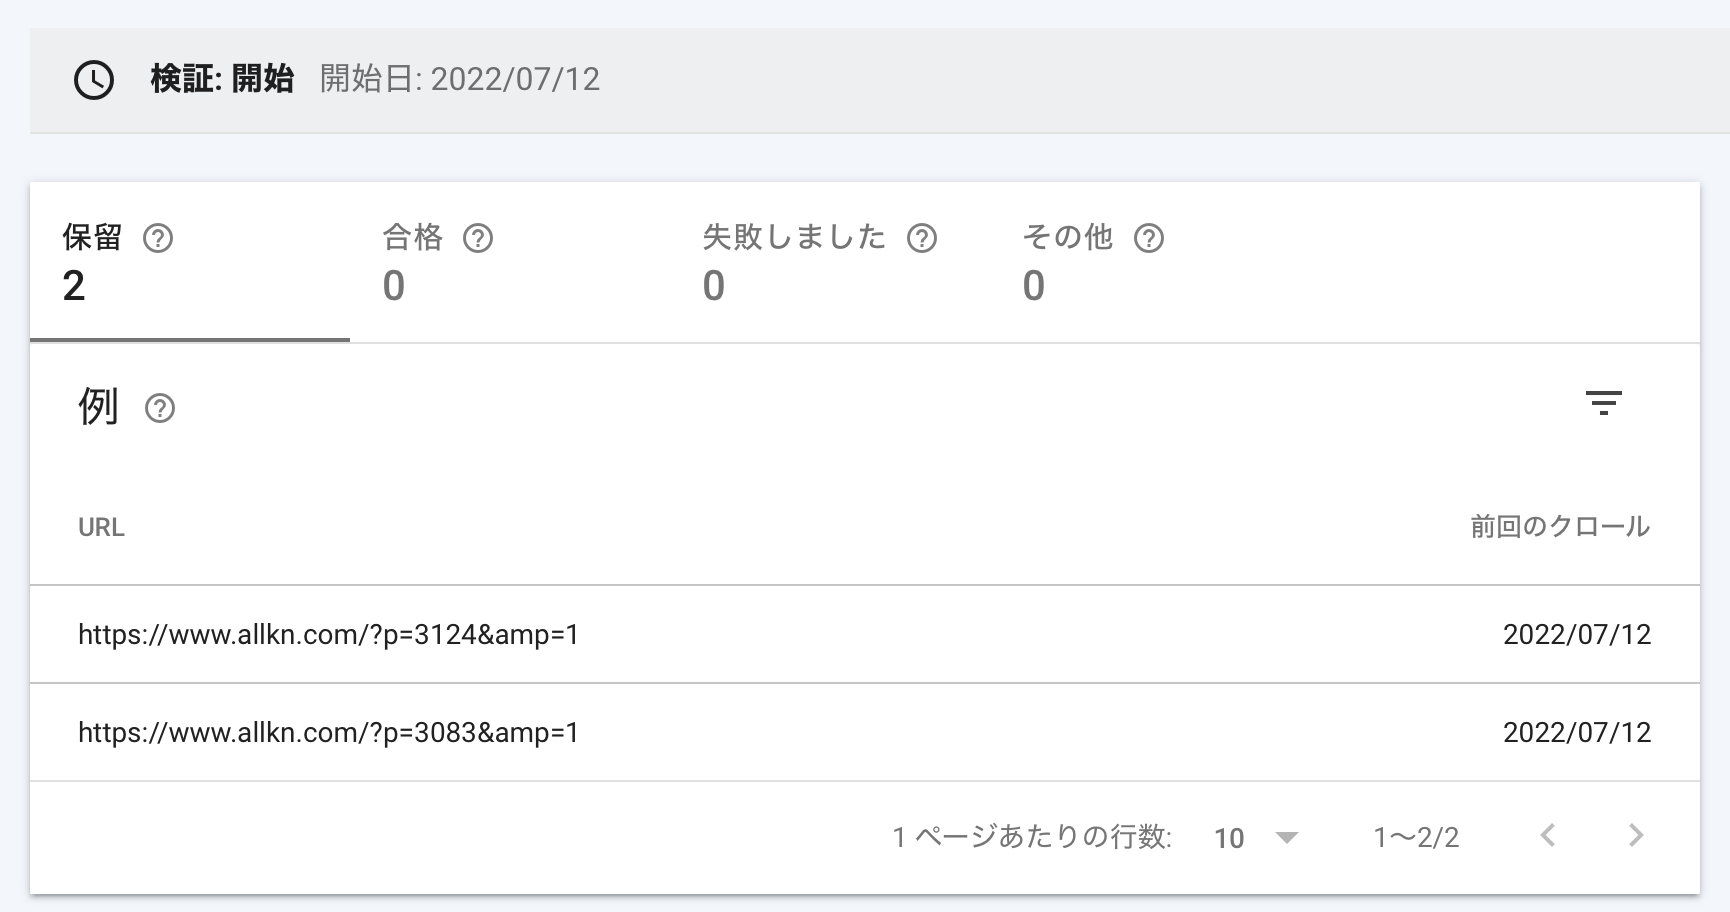Open help icon next to 合格
This screenshot has height=912, width=1730.
[478, 238]
